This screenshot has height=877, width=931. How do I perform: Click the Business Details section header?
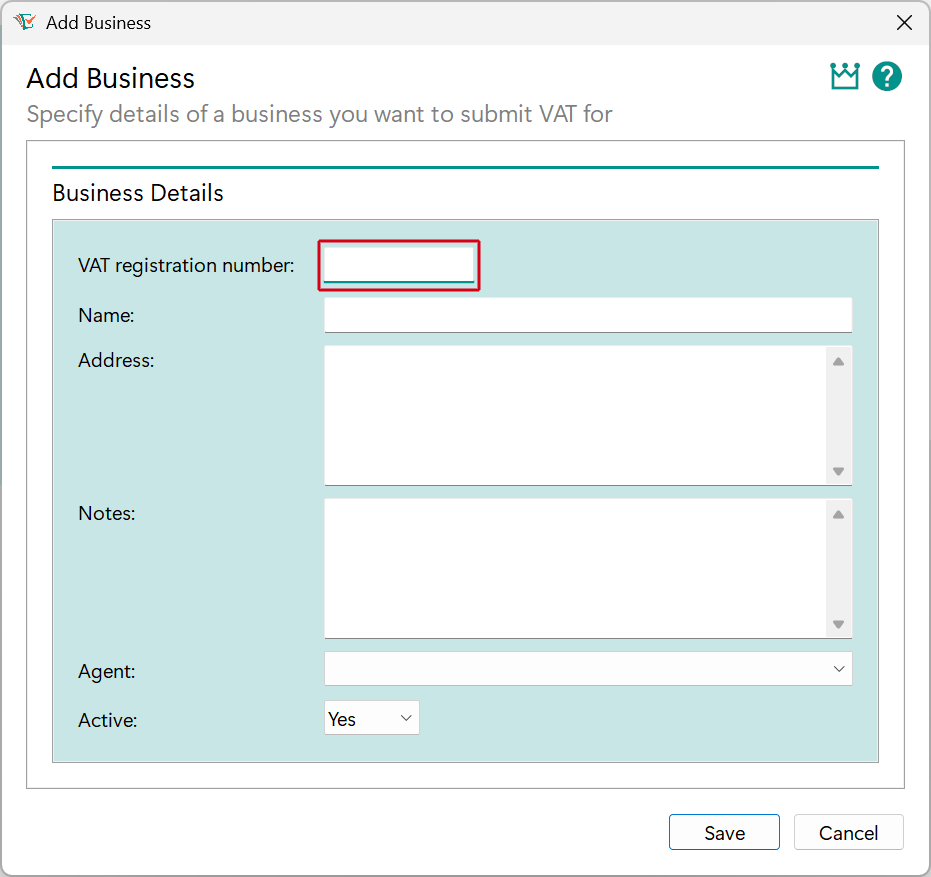tap(137, 193)
